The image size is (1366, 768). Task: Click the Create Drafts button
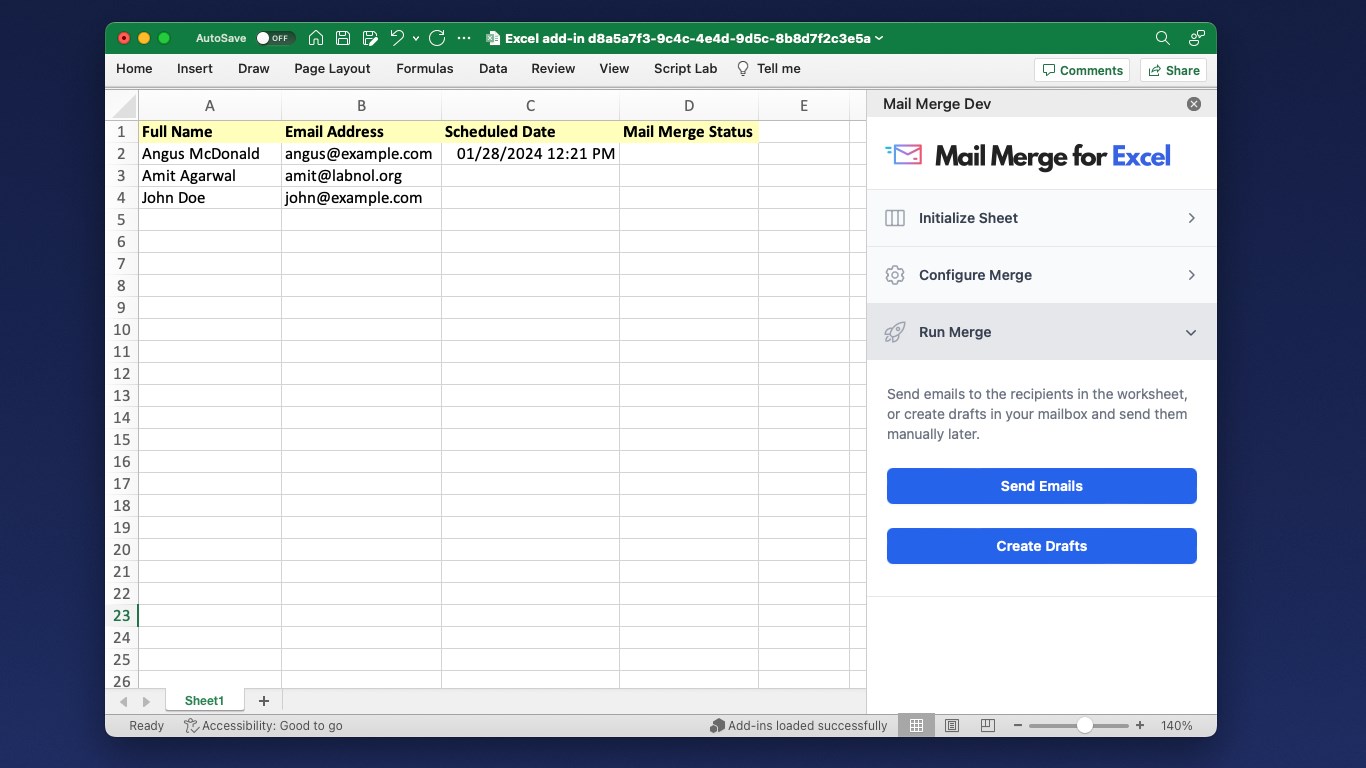[x=1042, y=546]
